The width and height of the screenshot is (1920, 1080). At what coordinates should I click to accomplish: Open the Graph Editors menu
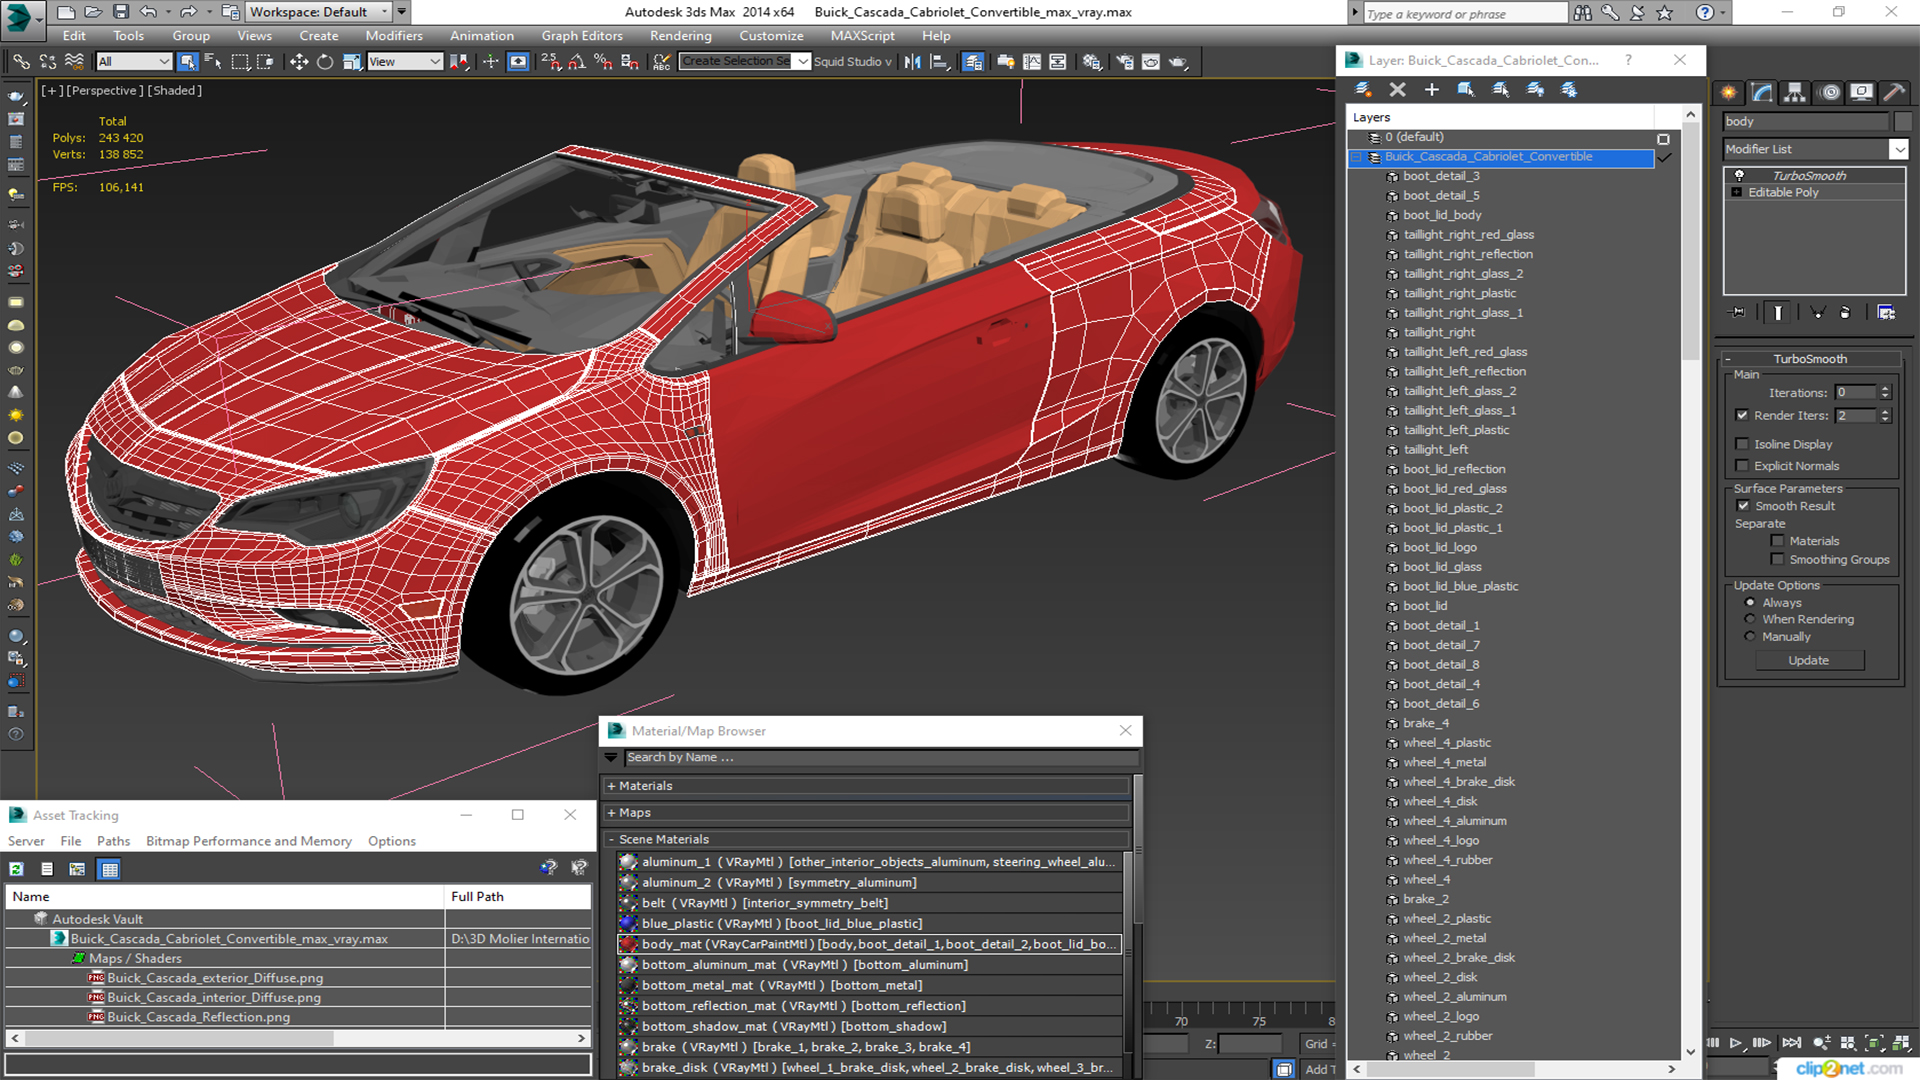[582, 36]
